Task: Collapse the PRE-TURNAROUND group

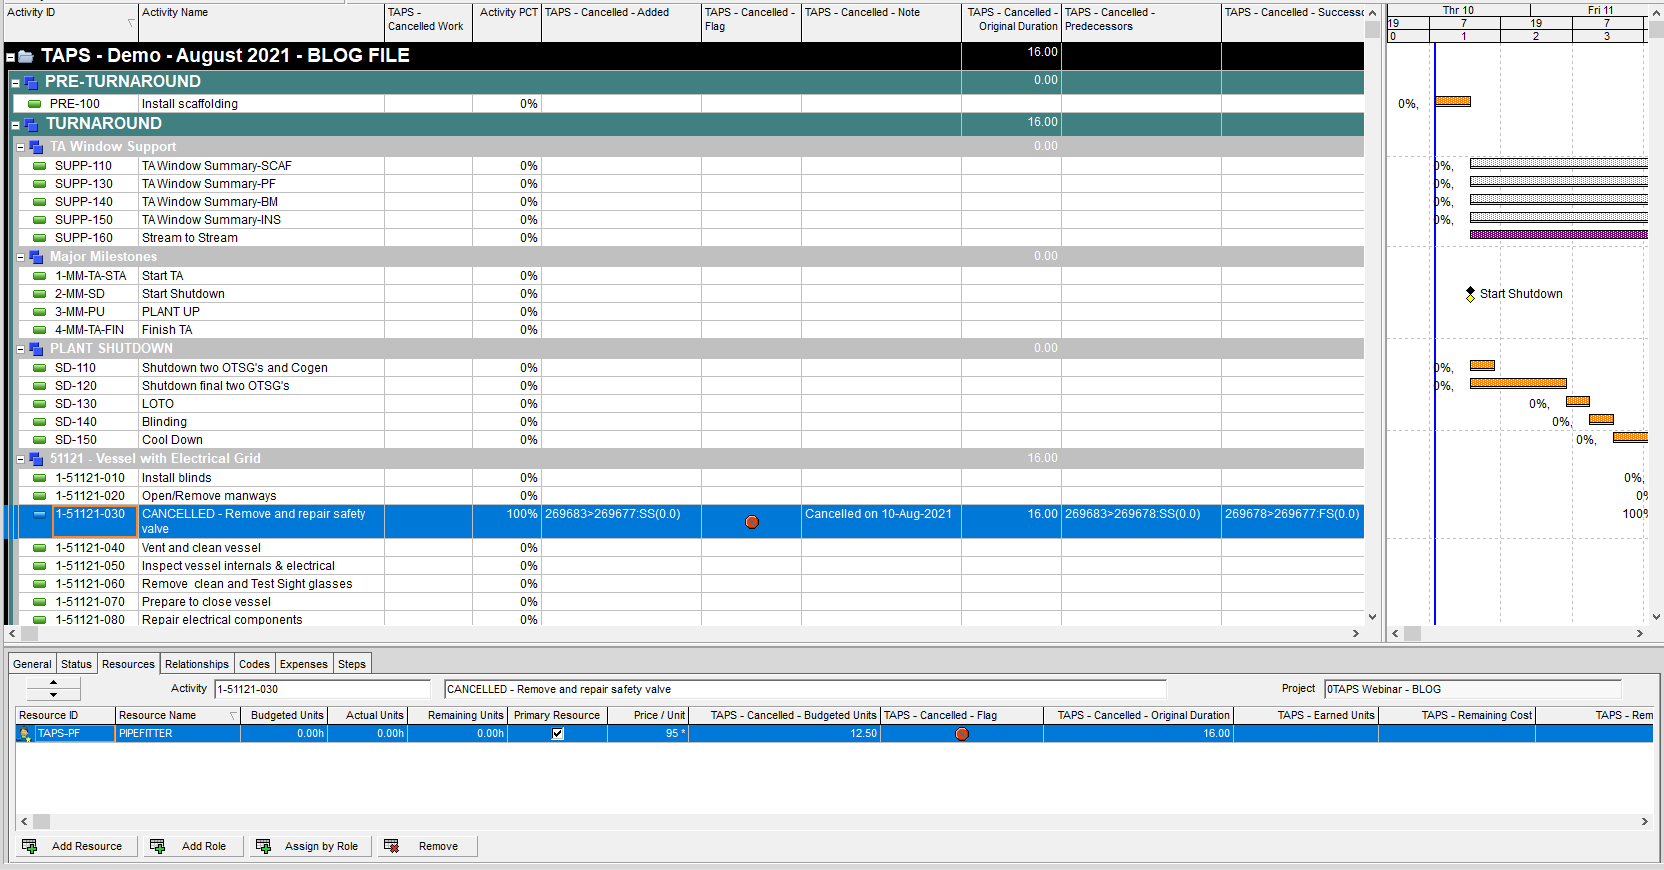Action: [15, 83]
